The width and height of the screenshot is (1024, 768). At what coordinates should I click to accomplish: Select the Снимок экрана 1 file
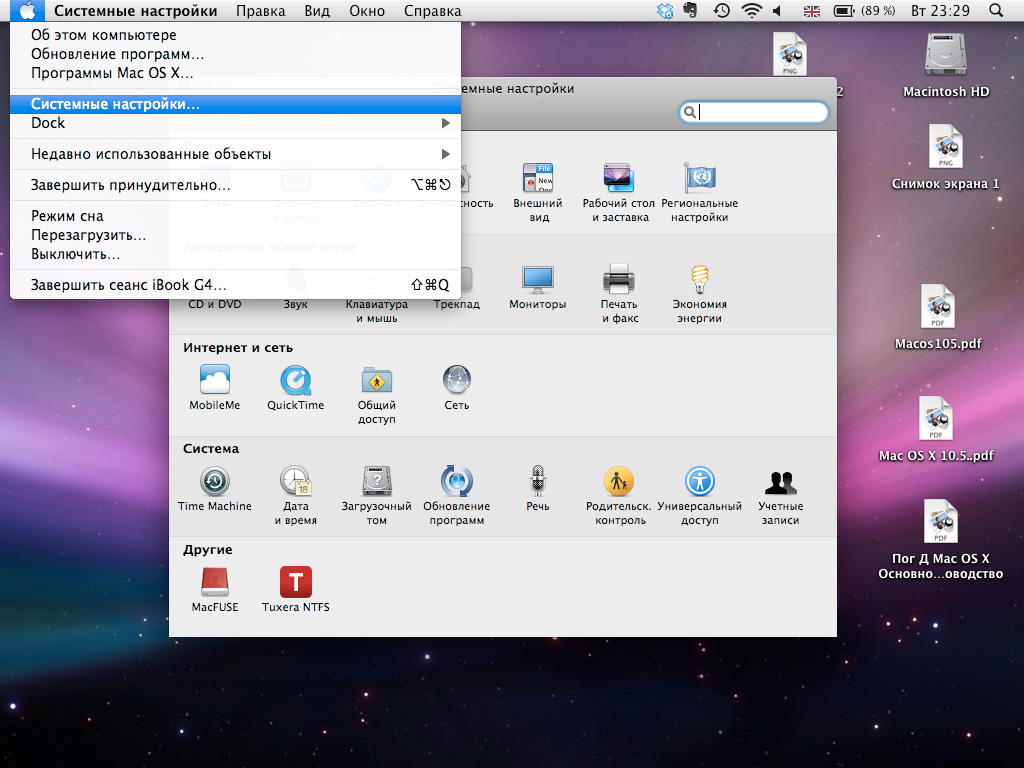[945, 157]
